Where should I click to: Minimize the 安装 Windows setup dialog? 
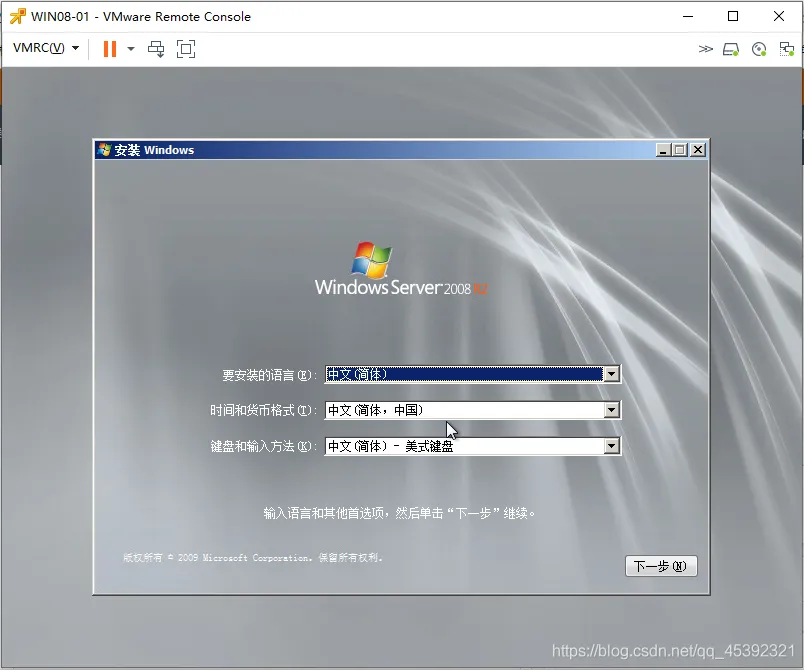[x=663, y=150]
